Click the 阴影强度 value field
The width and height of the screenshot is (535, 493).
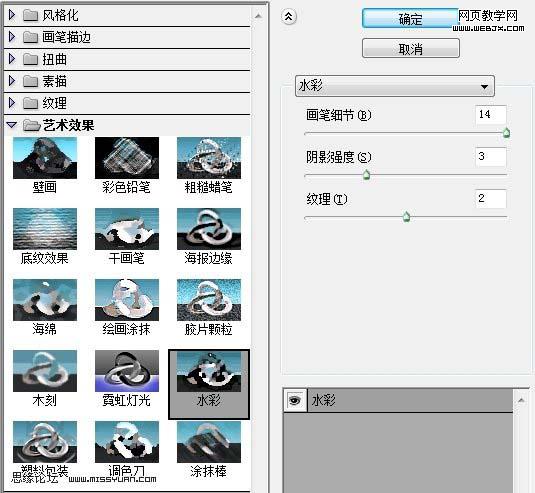click(x=491, y=156)
